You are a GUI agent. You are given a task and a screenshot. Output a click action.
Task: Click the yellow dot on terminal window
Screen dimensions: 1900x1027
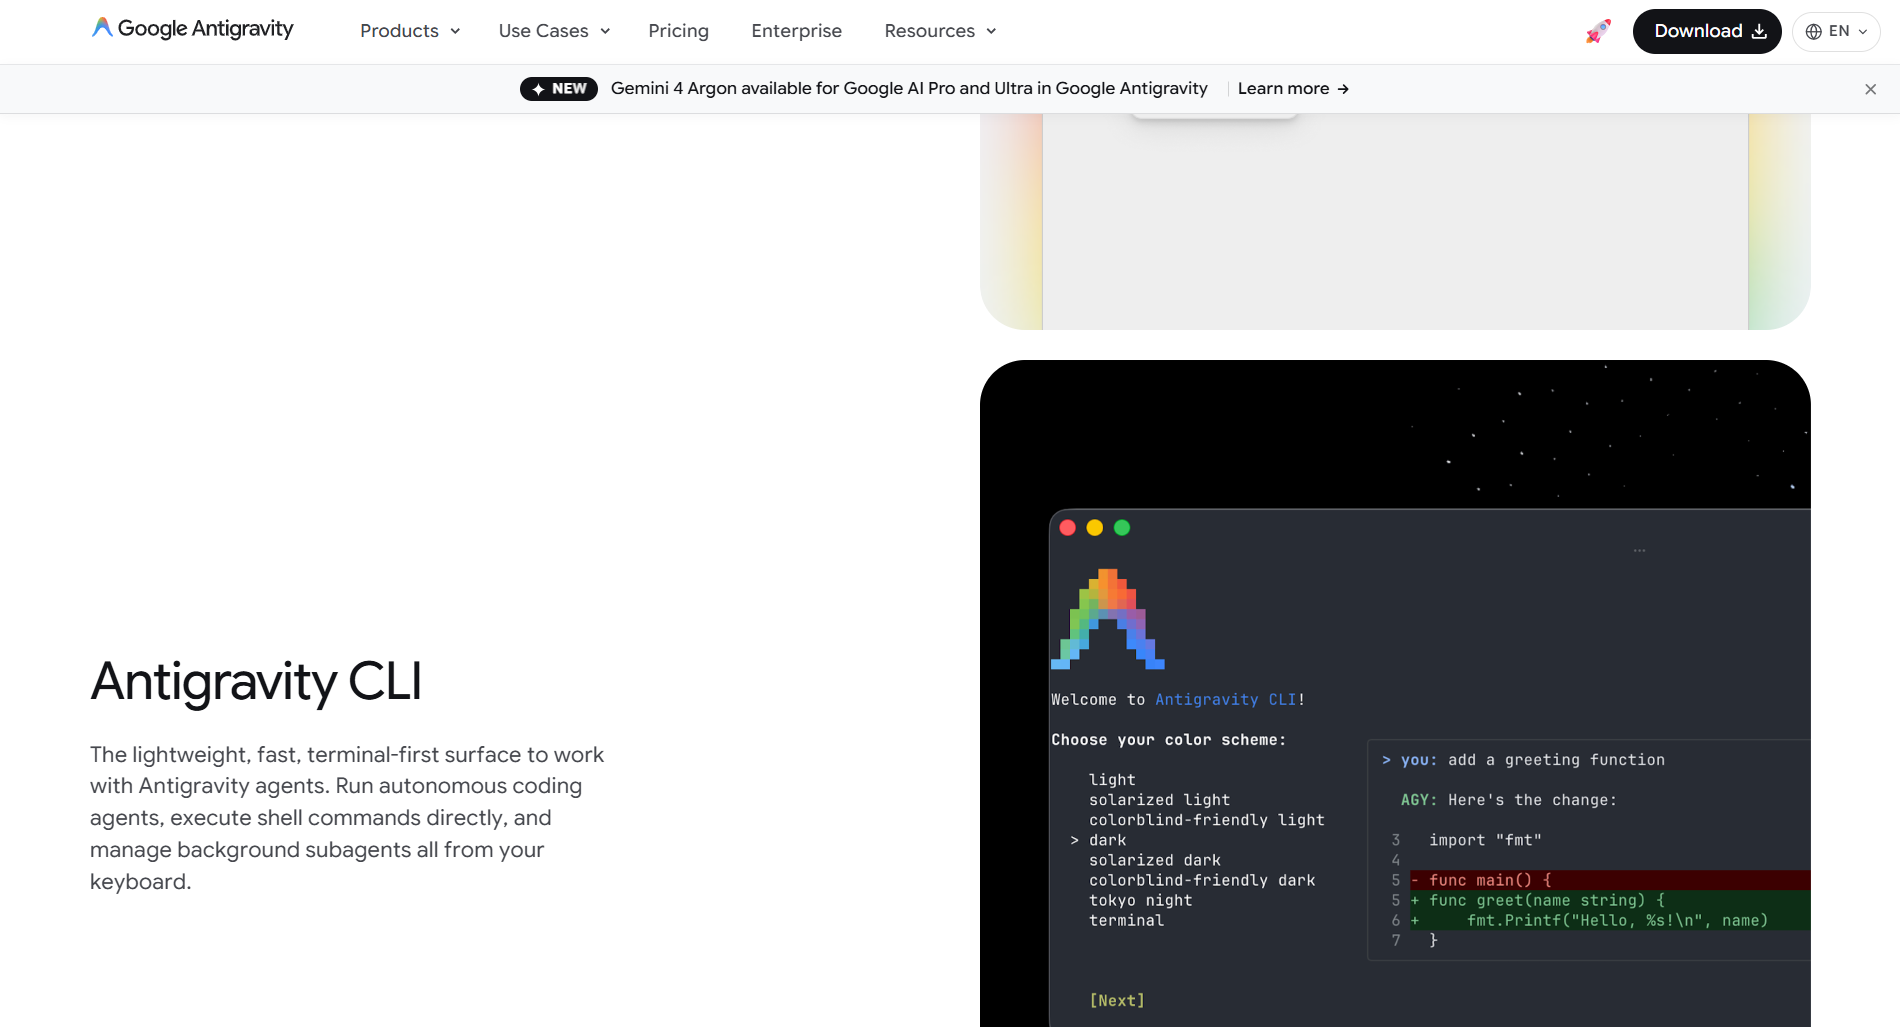point(1095,528)
